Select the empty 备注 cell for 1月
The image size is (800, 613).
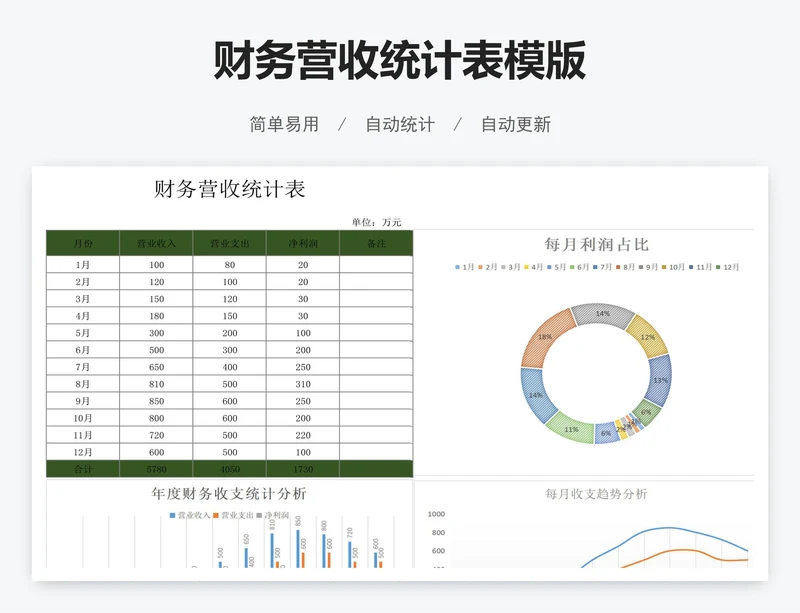(377, 265)
